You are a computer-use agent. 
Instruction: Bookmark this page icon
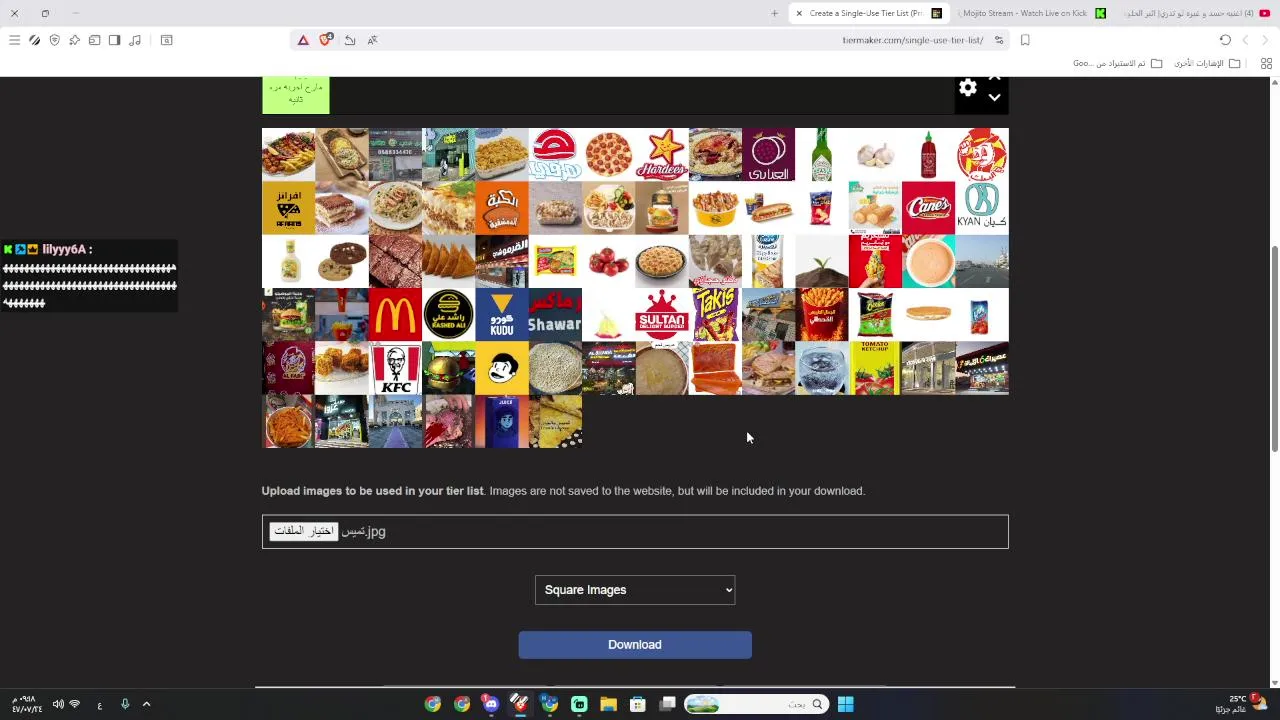click(x=1025, y=40)
